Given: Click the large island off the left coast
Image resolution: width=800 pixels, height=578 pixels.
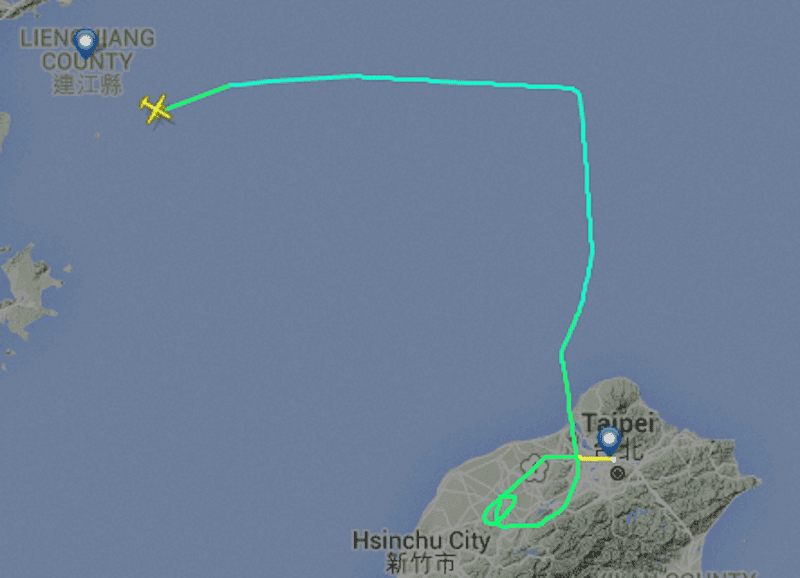Looking at the screenshot, I should coord(28,291).
